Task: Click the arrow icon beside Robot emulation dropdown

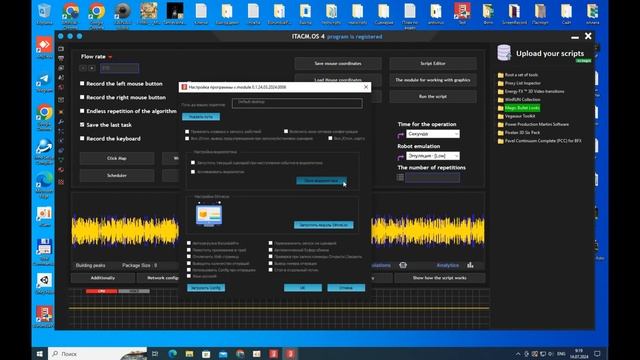Action: [x=400, y=157]
